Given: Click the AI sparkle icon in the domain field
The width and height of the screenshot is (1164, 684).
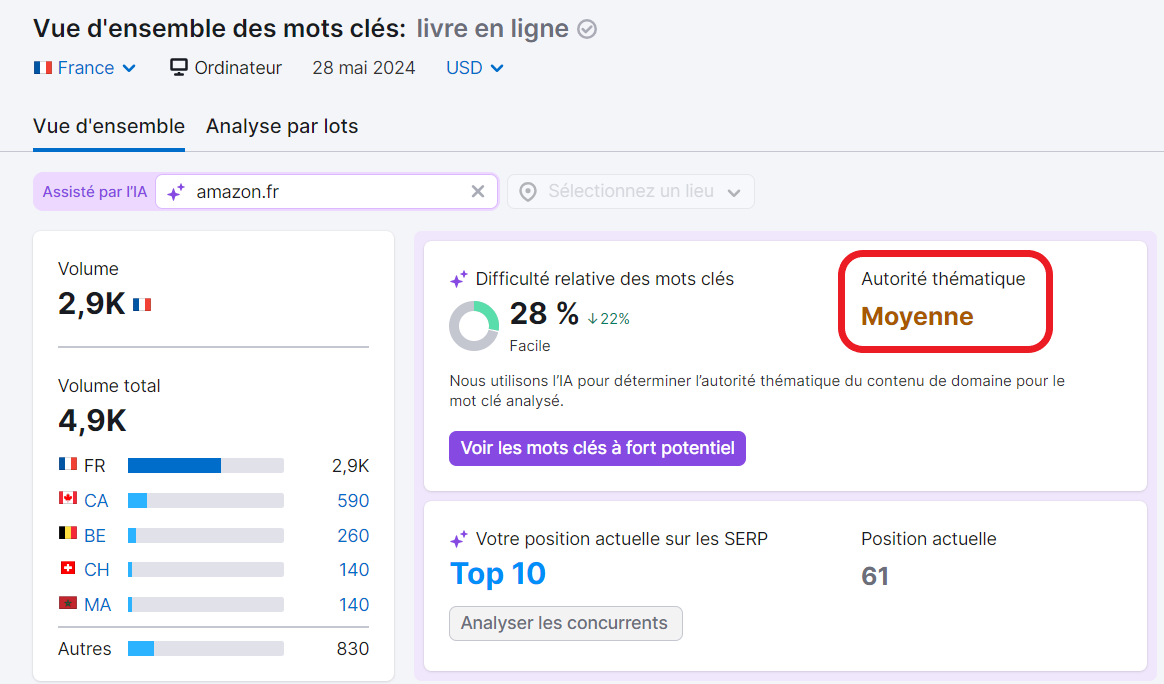Looking at the screenshot, I should (x=177, y=191).
